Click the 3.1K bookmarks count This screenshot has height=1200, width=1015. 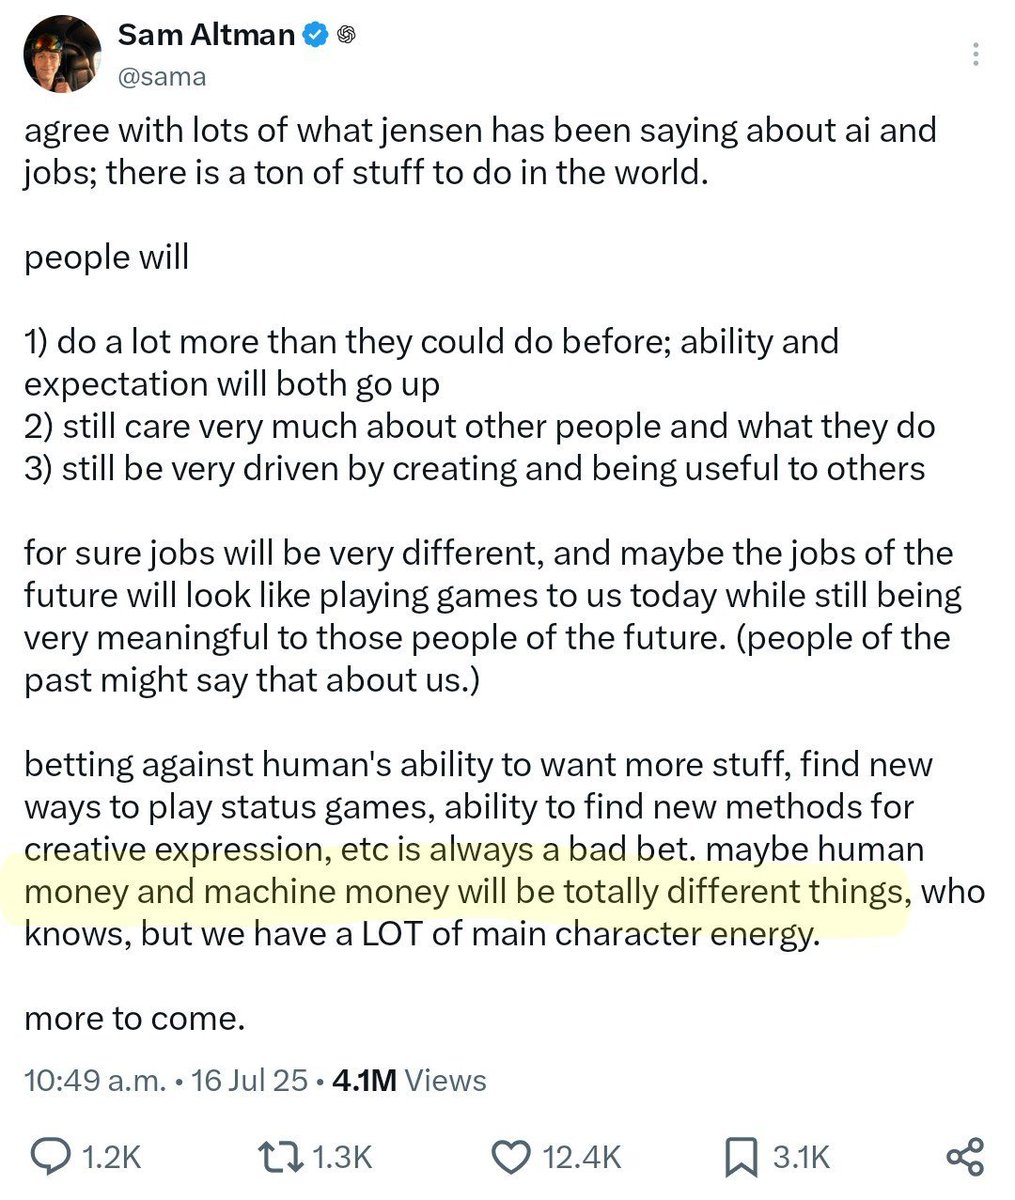pyautogui.click(x=802, y=1158)
